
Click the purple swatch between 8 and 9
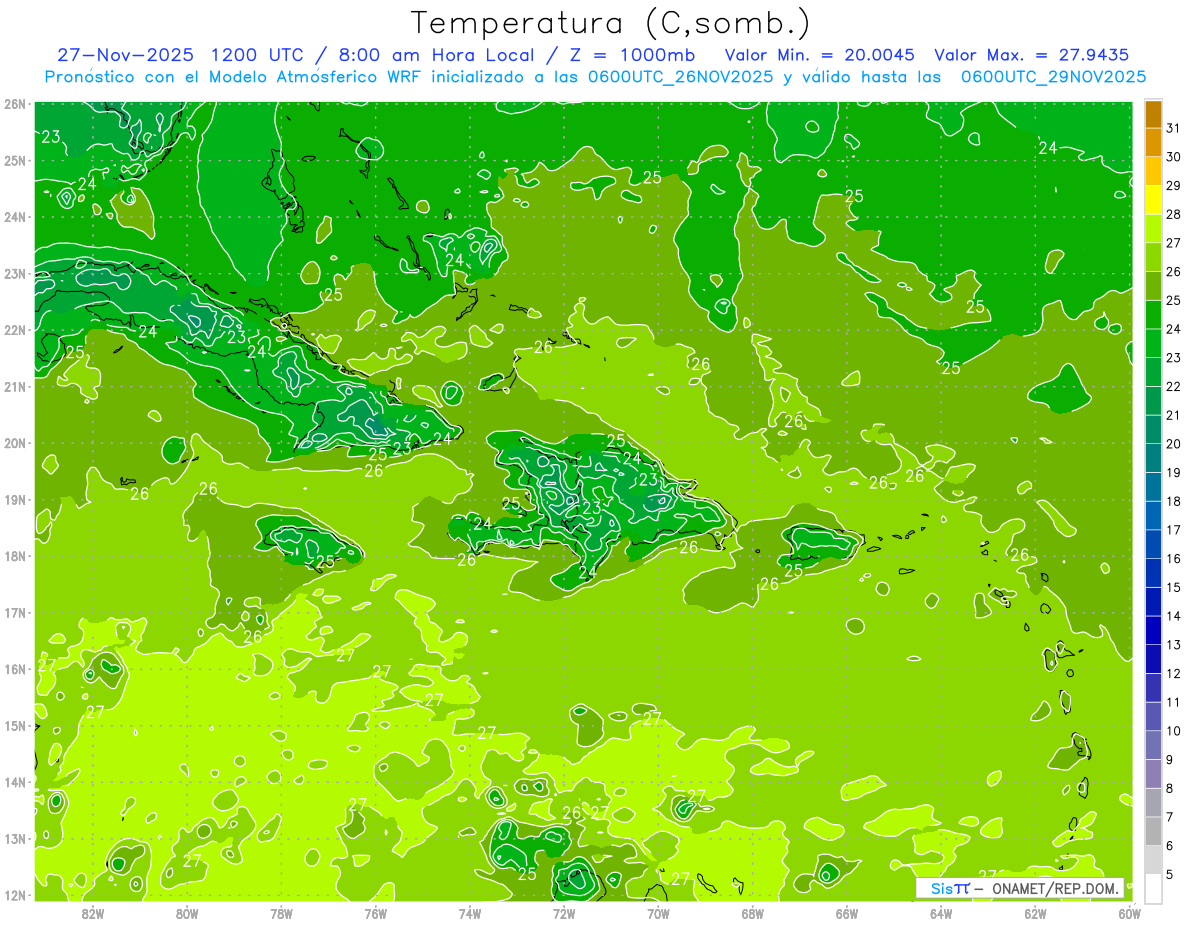(1153, 774)
